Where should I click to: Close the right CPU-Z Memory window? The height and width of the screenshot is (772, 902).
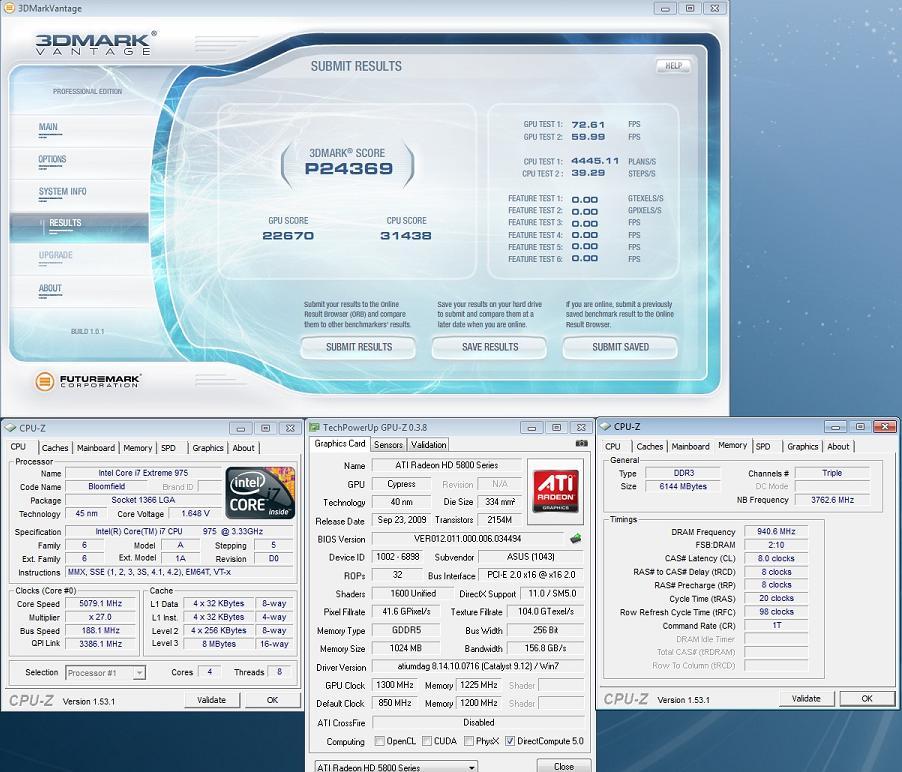pos(885,426)
